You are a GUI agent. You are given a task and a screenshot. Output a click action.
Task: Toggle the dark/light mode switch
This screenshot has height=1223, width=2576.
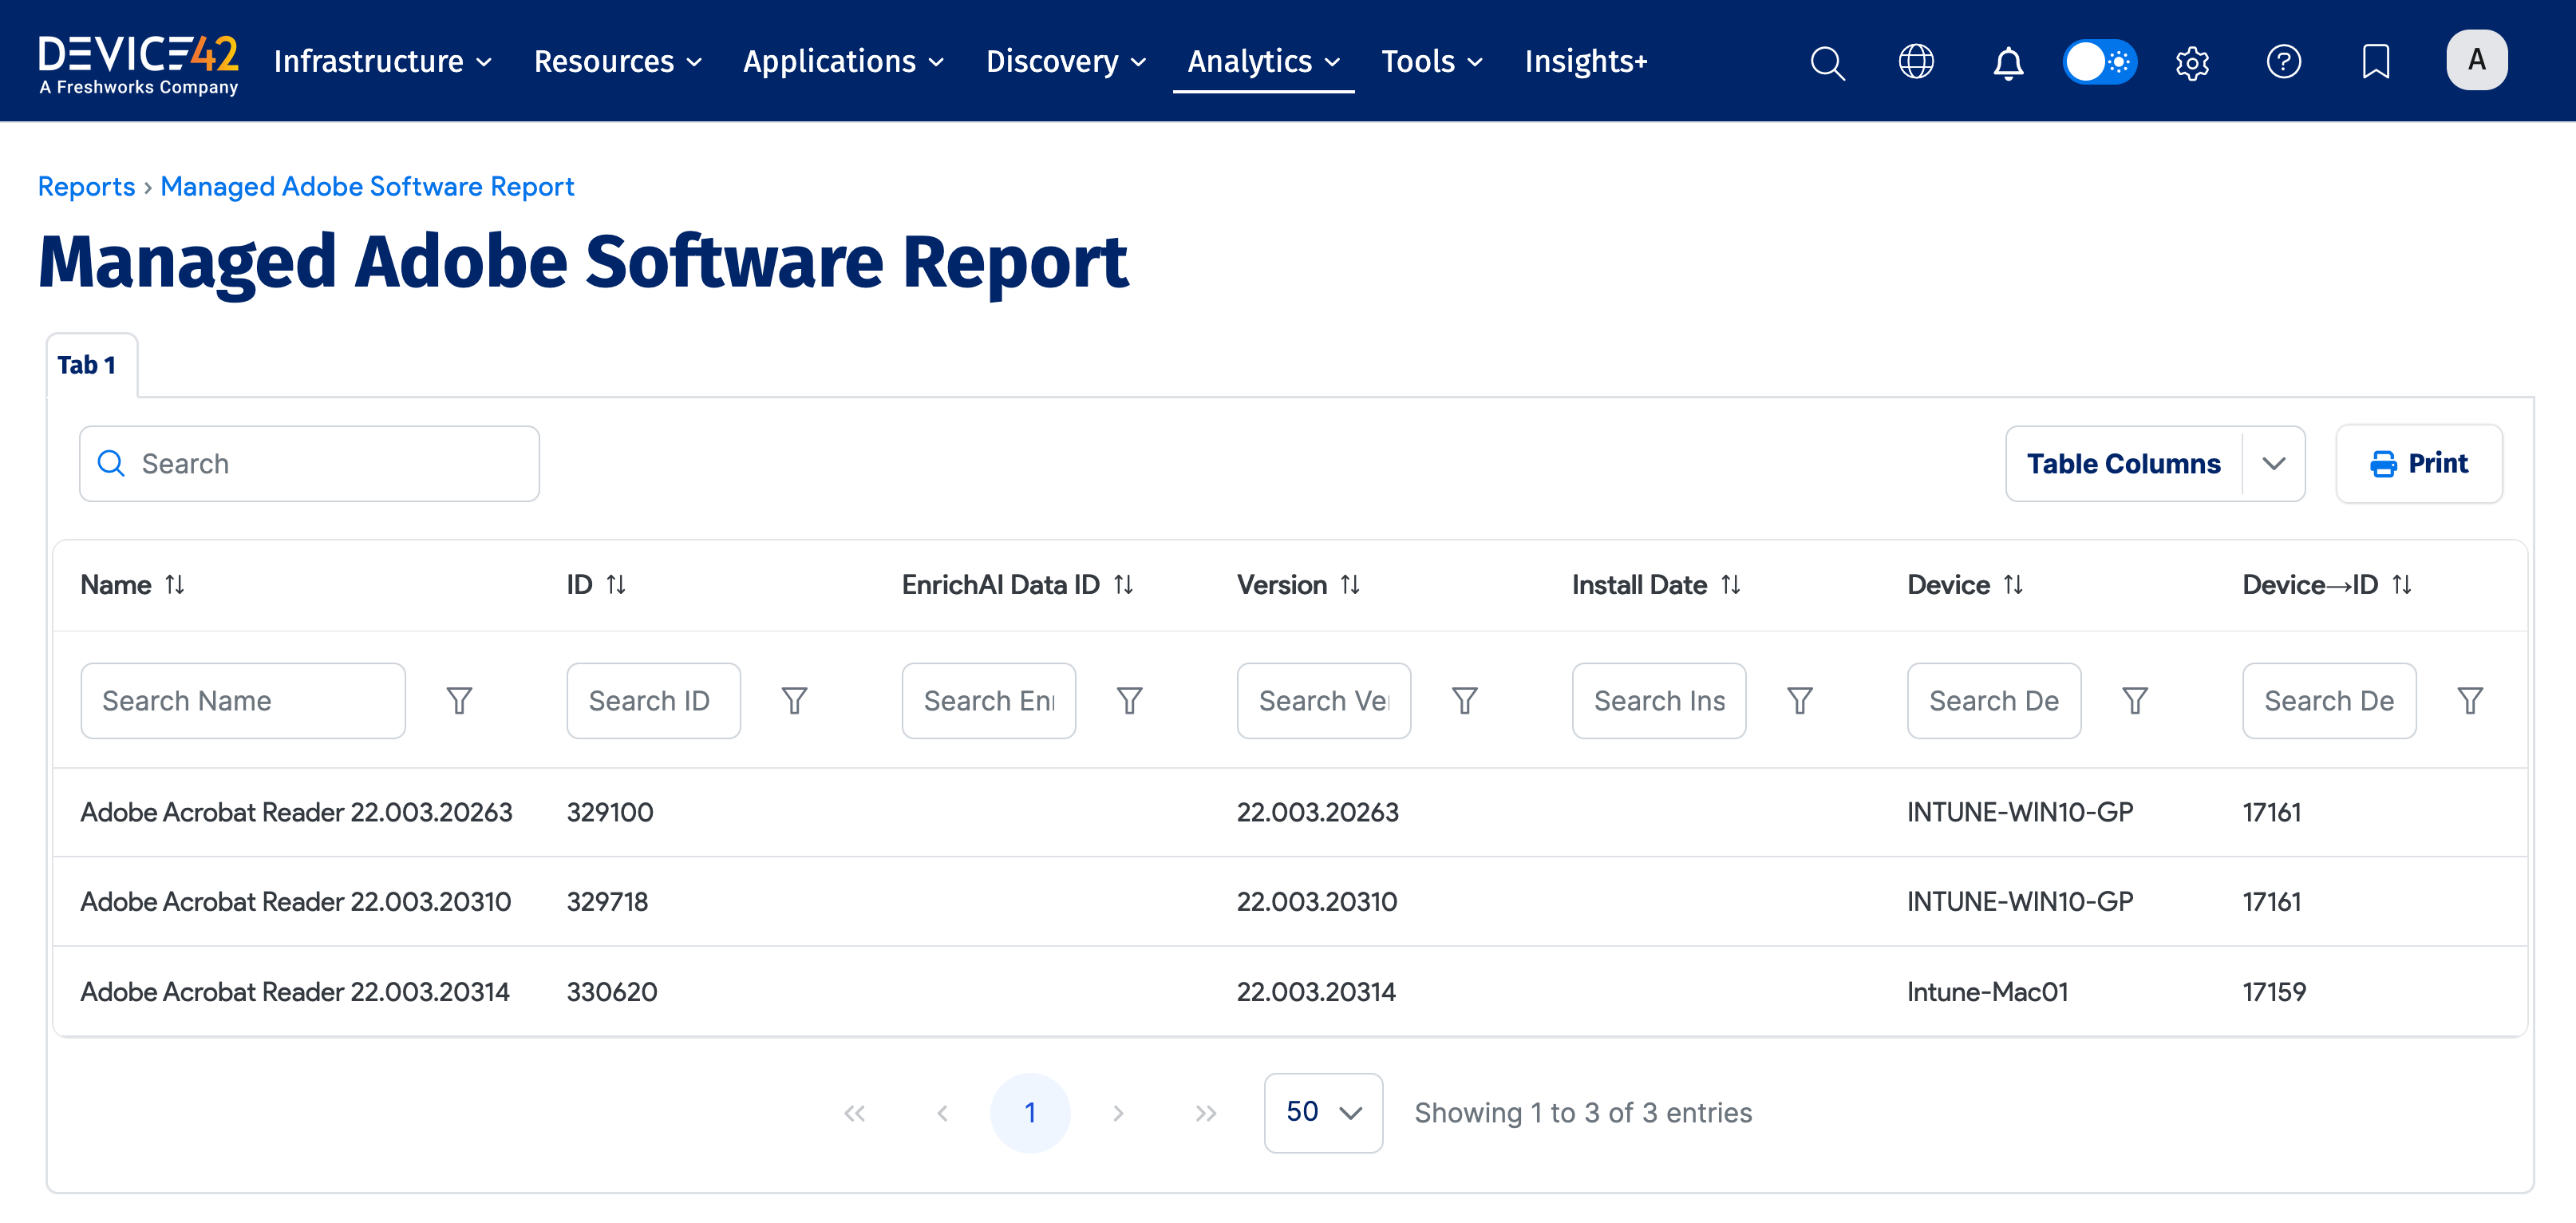point(2099,61)
